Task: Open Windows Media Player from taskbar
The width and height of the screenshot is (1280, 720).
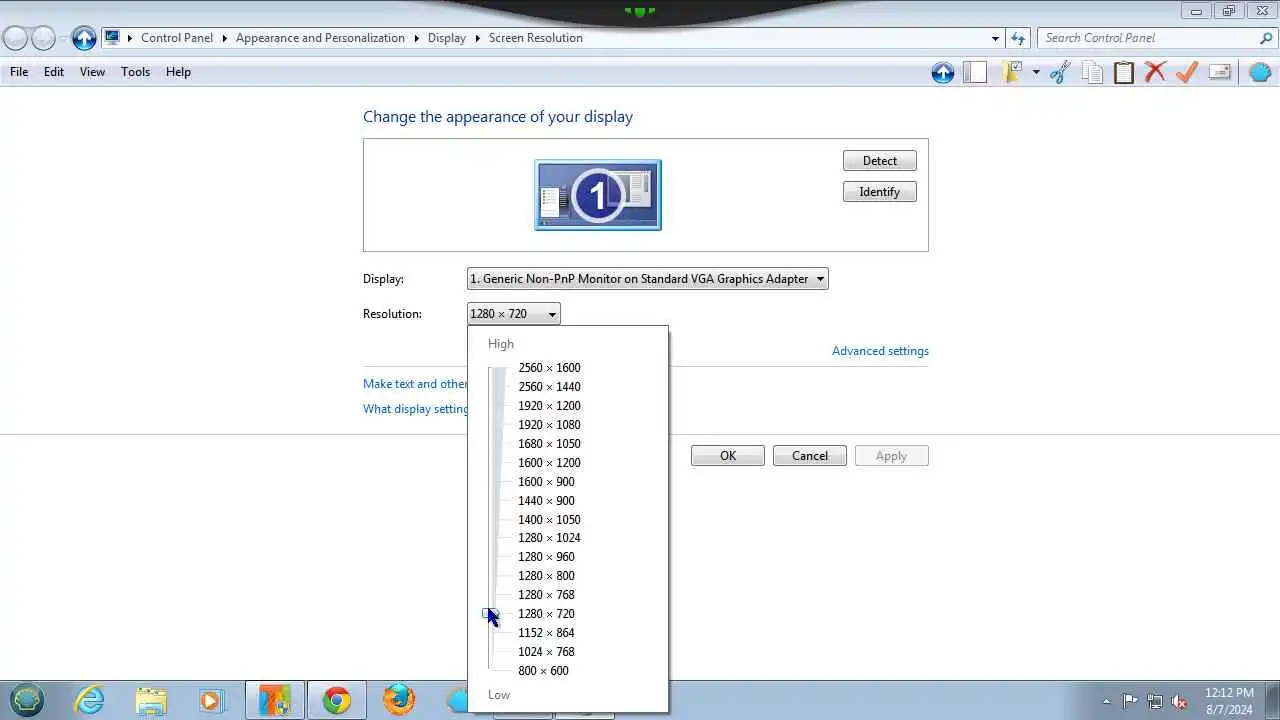Action: [212, 700]
